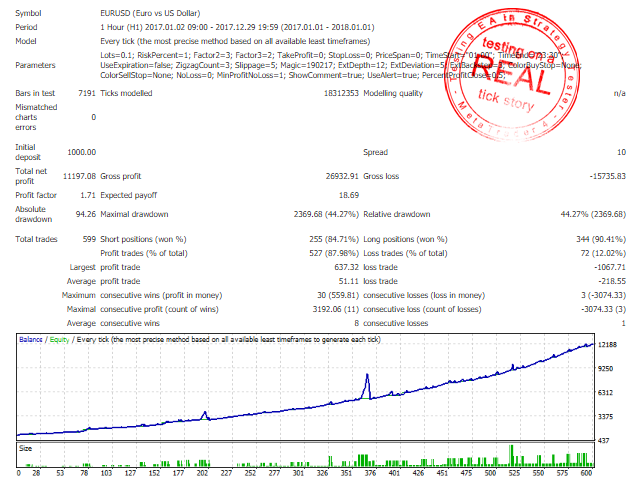The width and height of the screenshot is (640, 480).
Task: Click the maximal consecutive profit value 3192.06 (11)
Action: 336,309
